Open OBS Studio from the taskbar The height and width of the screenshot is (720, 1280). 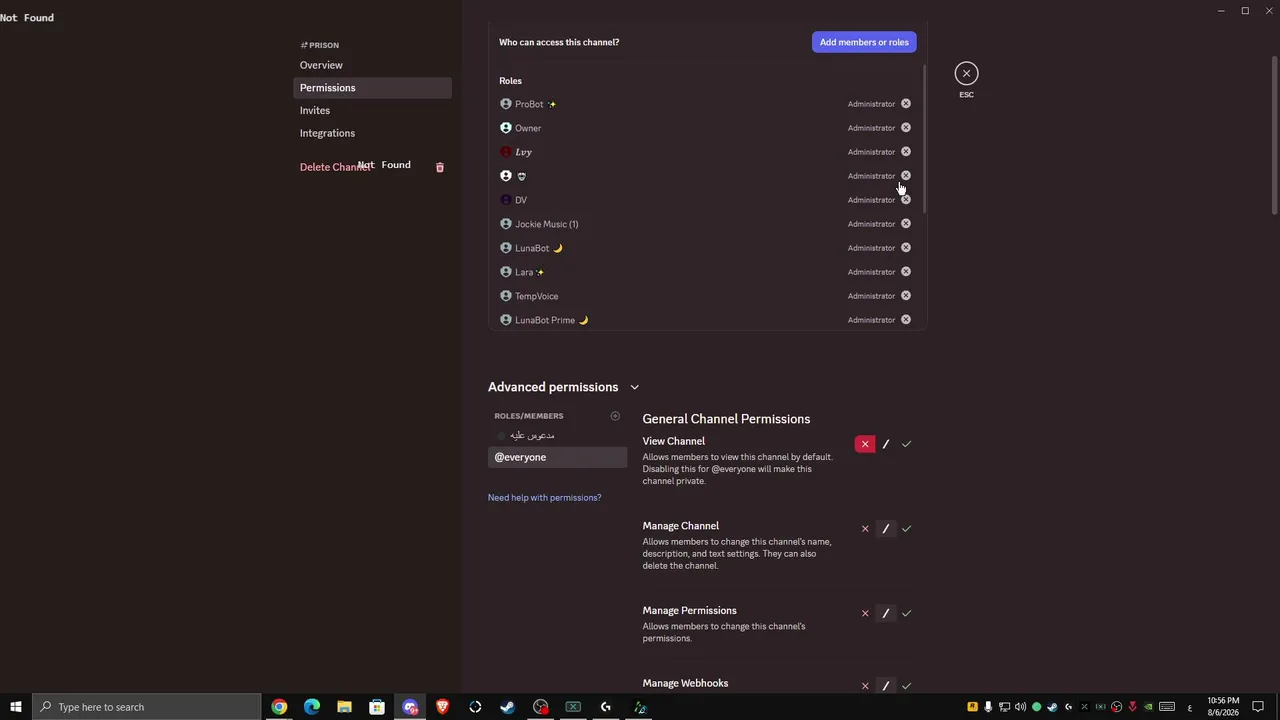[x=541, y=707]
